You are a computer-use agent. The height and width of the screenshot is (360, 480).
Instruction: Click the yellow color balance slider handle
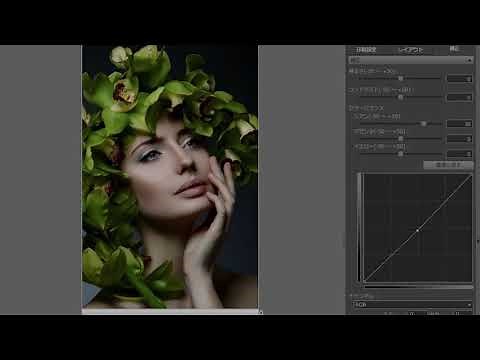tap(401, 154)
